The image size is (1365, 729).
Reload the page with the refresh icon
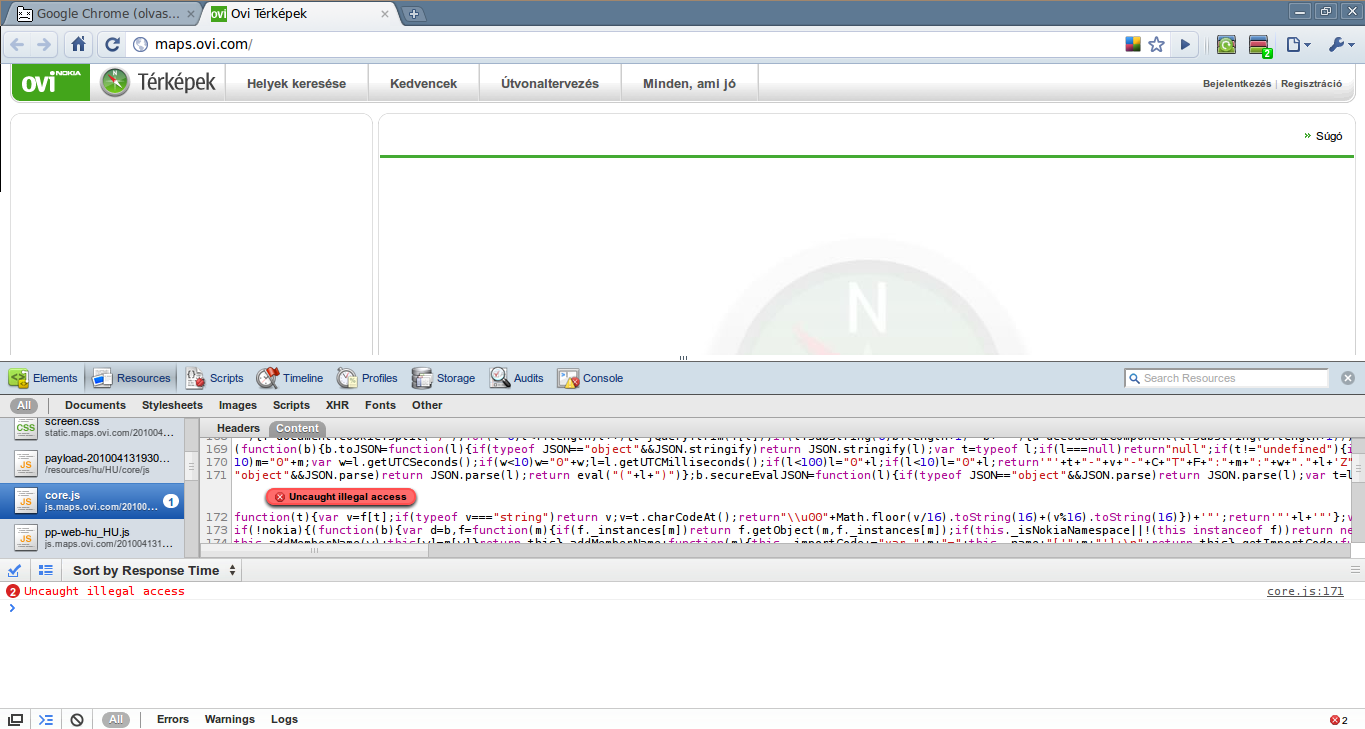(x=112, y=45)
